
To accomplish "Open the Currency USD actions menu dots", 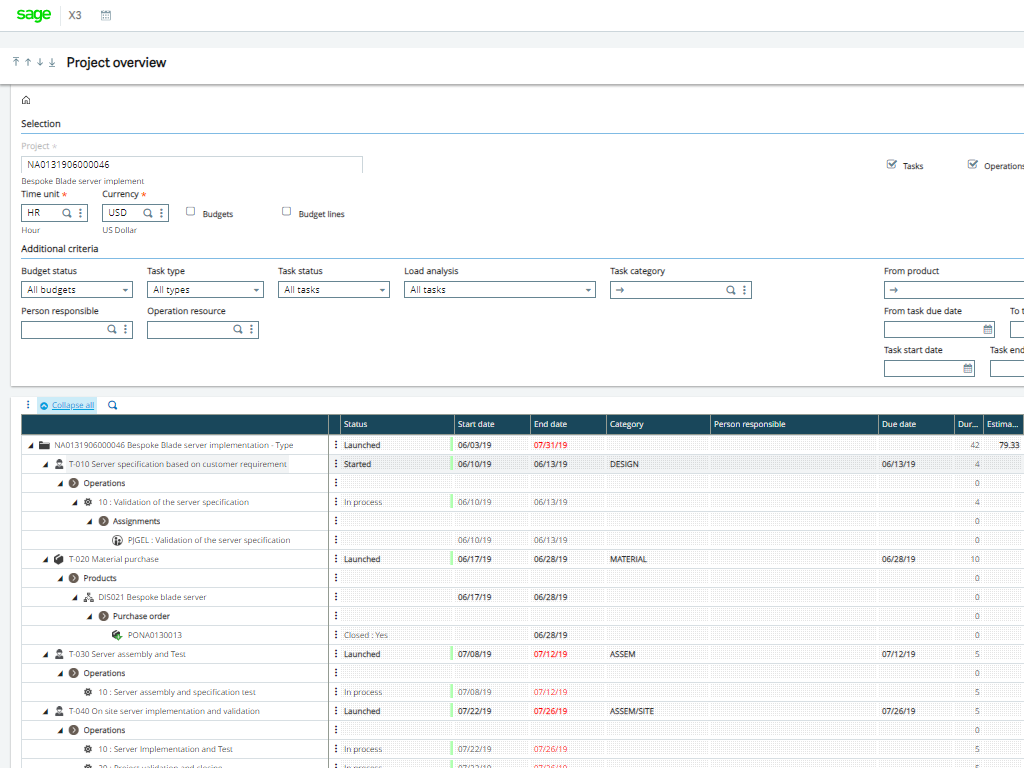I will click(162, 213).
